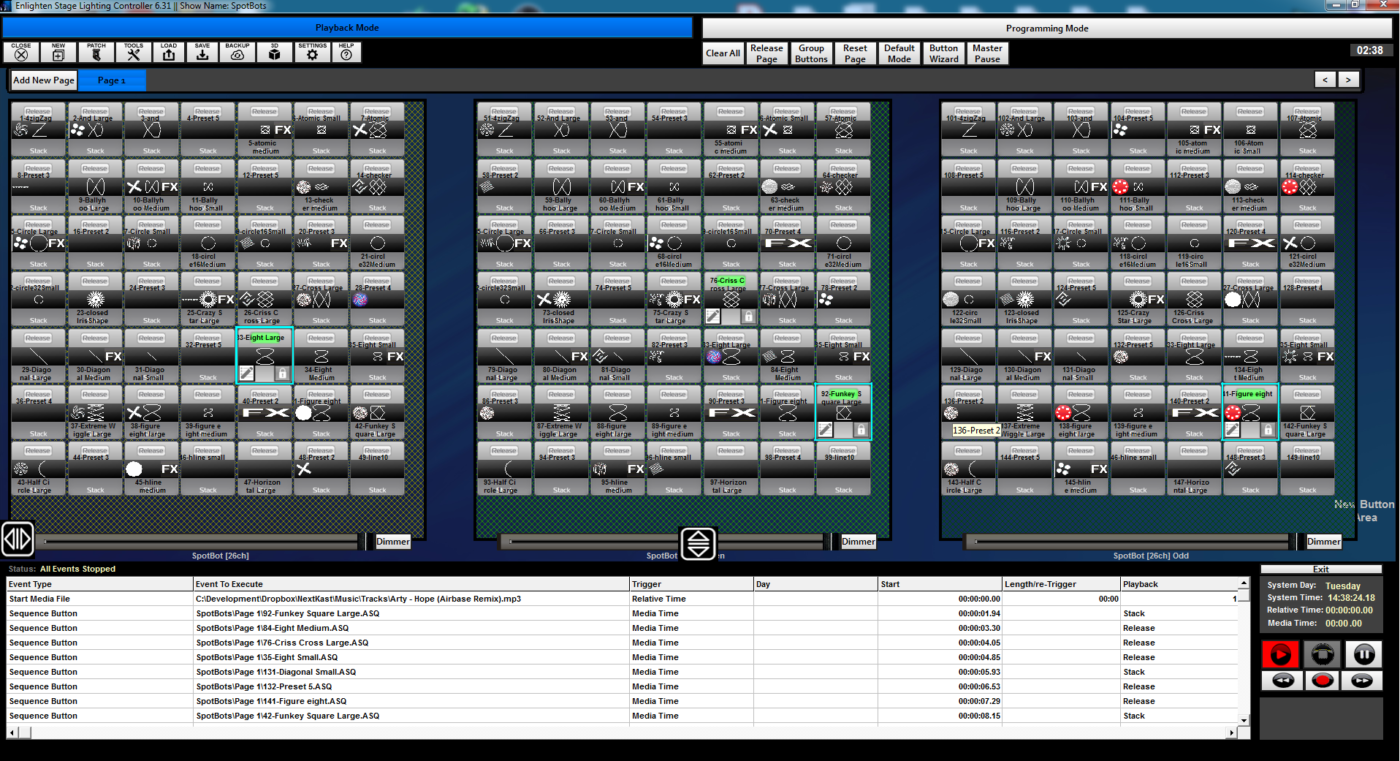Click the previous page arrow above the grid
This screenshot has width=1400, height=761.
(1324, 79)
